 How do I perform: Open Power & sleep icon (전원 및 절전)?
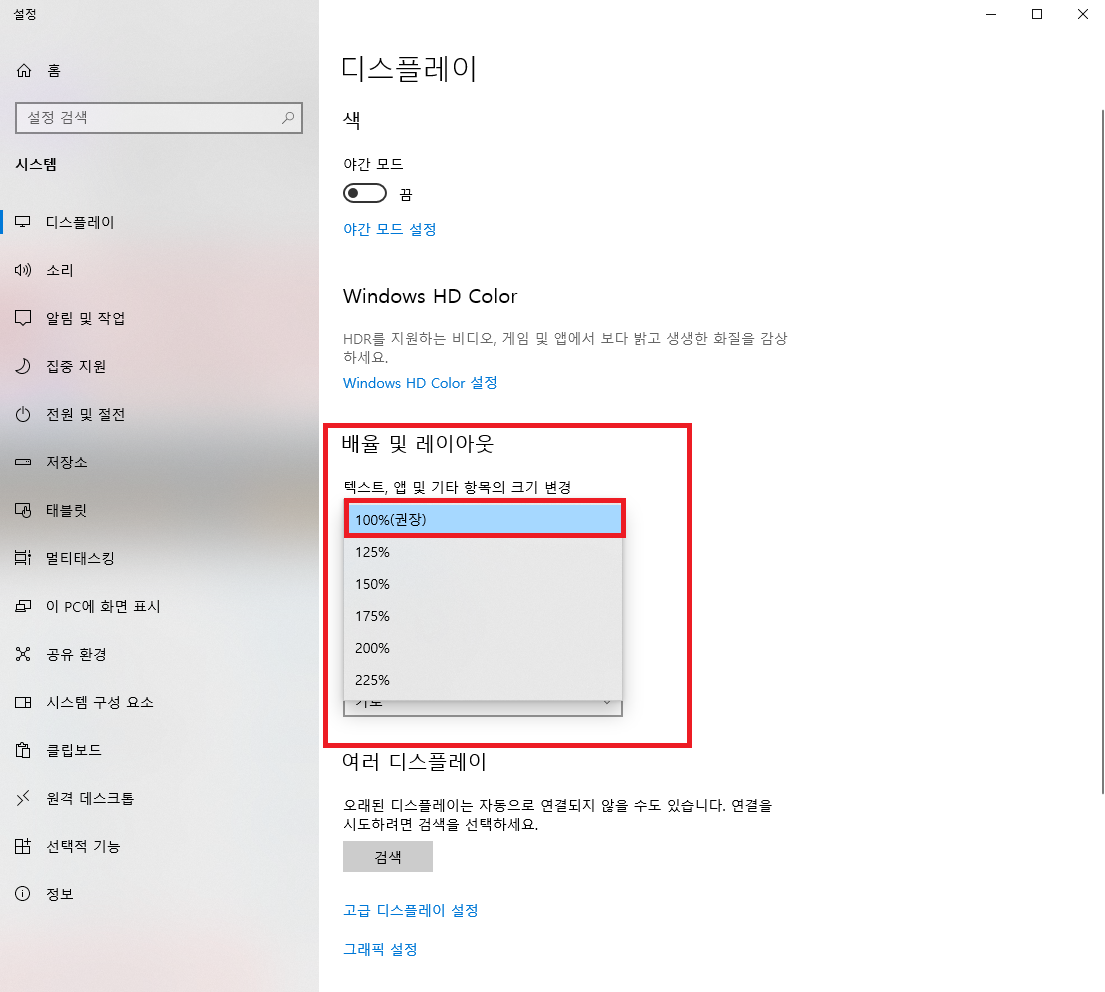pos(24,414)
